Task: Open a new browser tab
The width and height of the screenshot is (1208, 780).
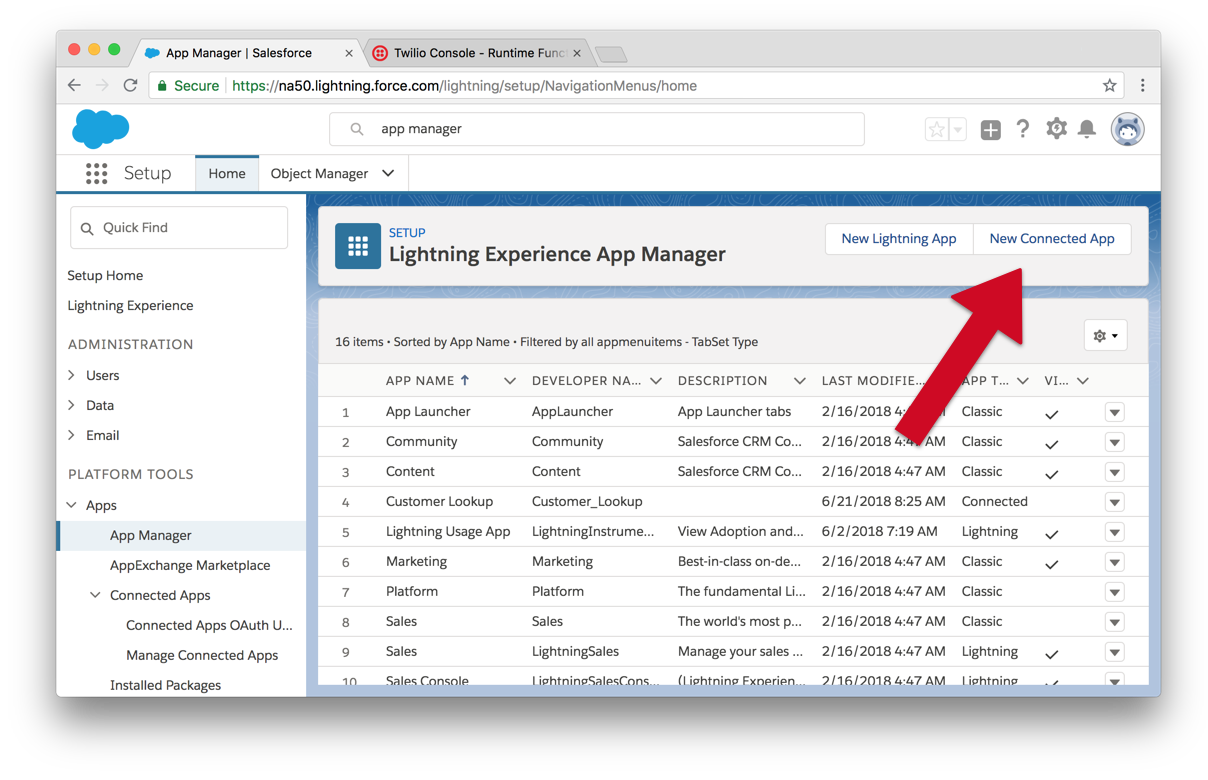Action: point(611,54)
